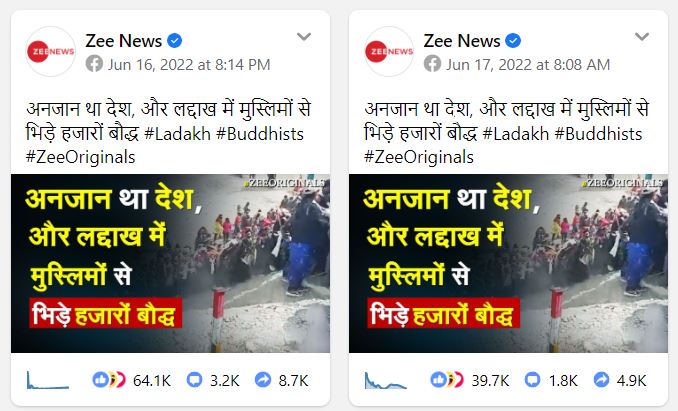Open the #Ladakh hashtag in left post

pos(177,134)
